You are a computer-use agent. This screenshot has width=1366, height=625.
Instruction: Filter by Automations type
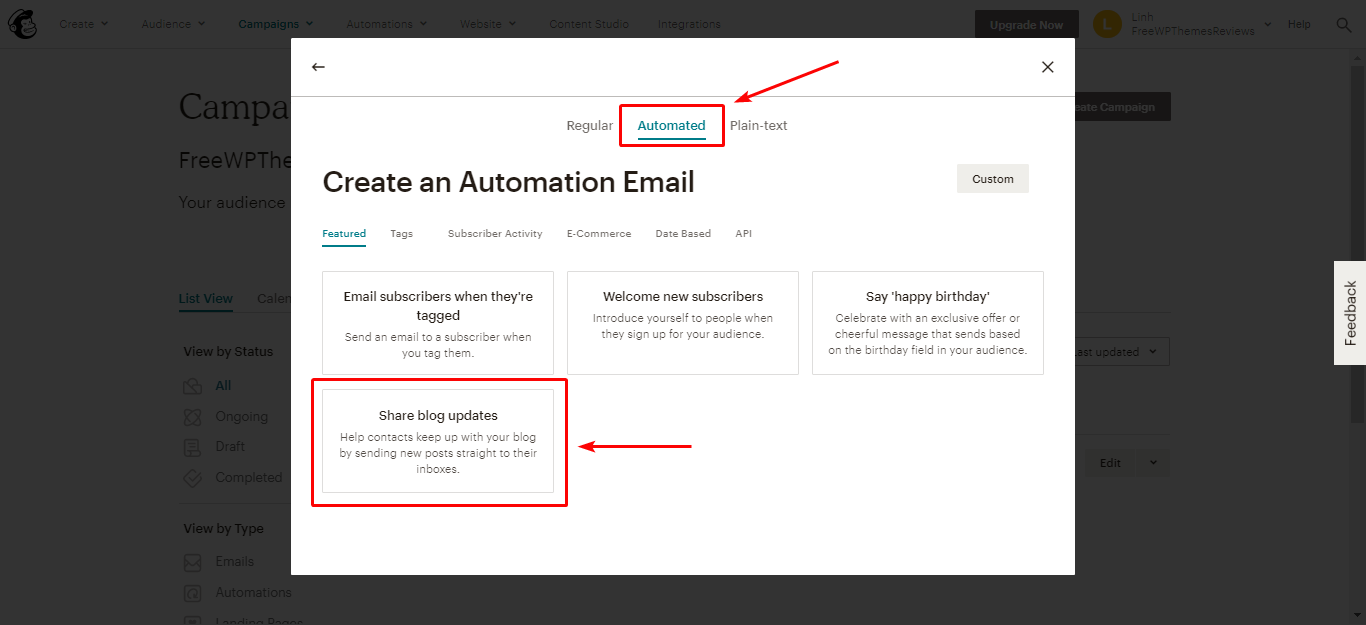(254, 593)
